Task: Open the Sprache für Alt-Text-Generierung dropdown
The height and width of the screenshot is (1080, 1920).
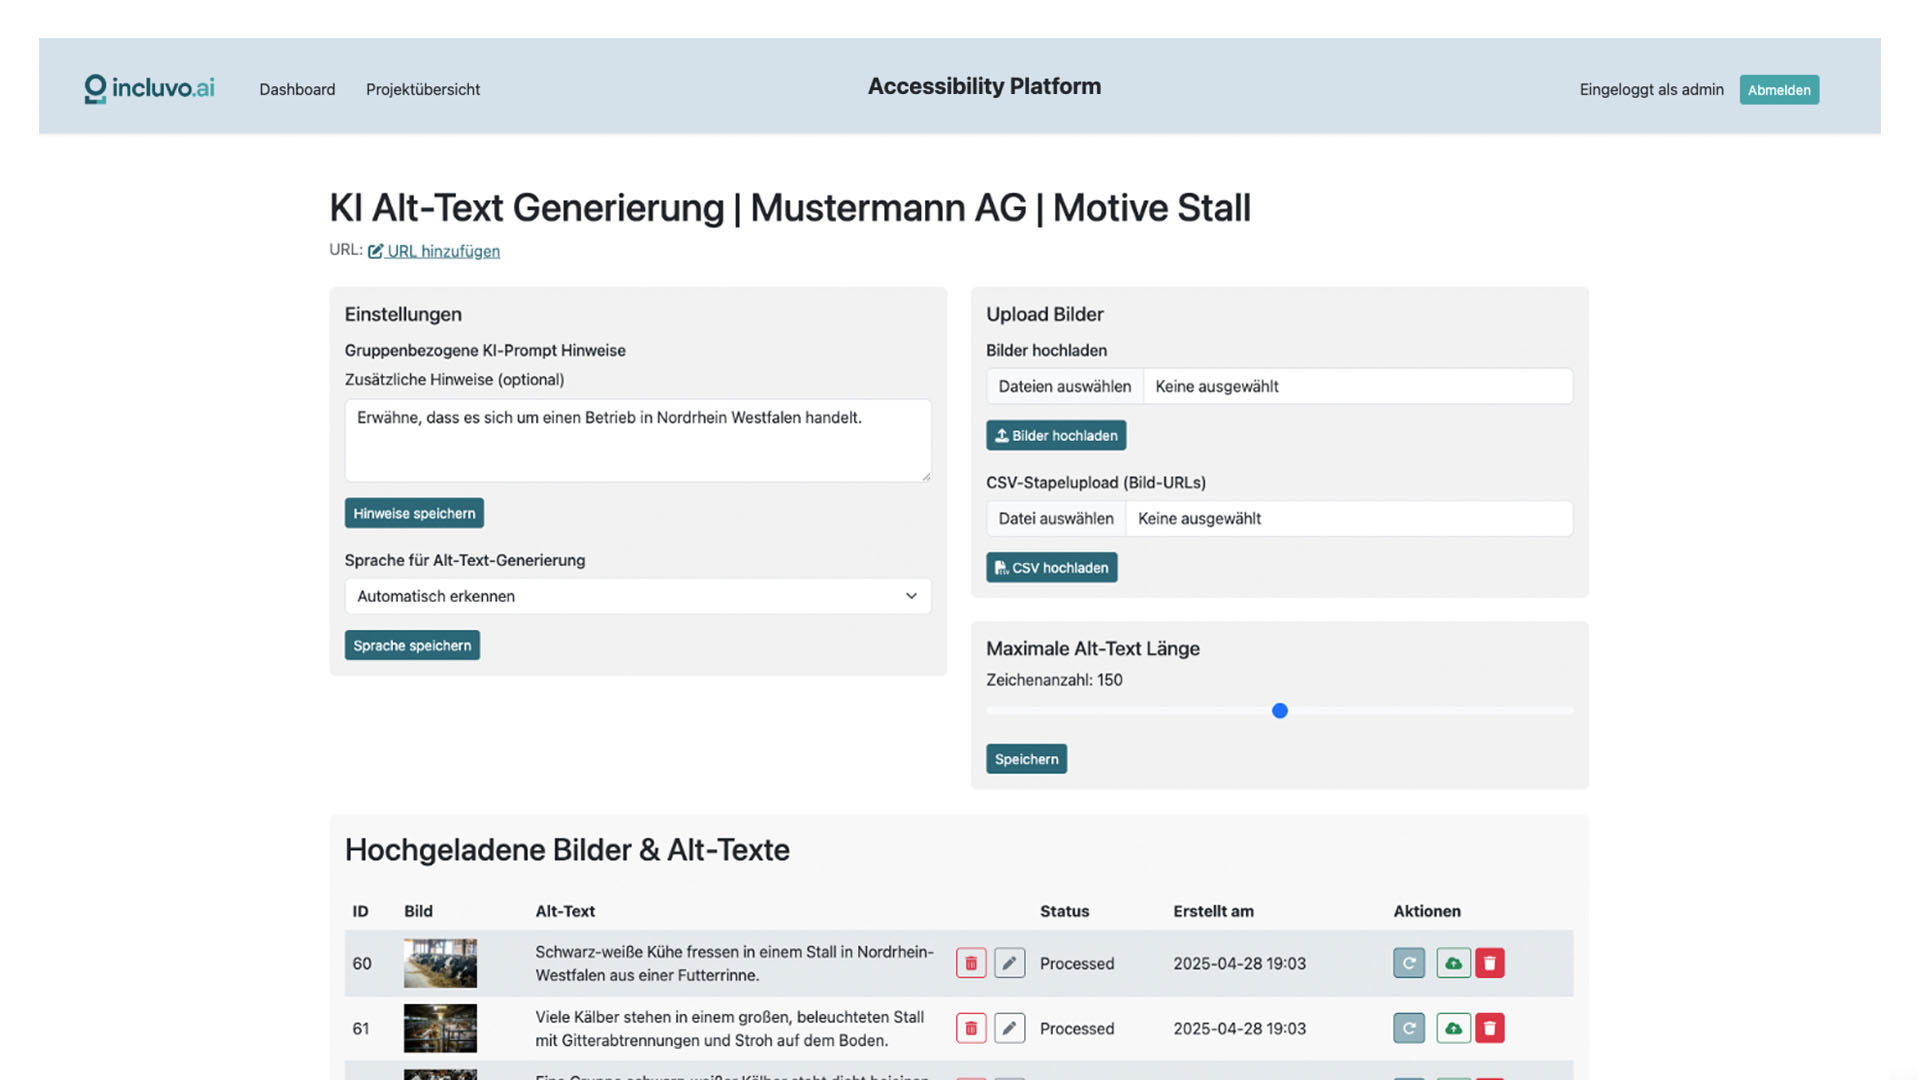Action: (x=637, y=596)
